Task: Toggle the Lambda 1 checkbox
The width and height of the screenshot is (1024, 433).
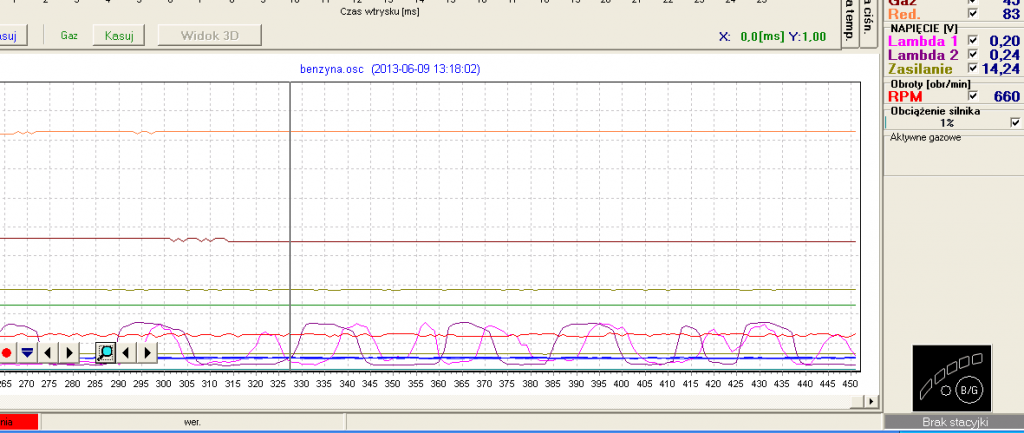Action: click(973, 41)
